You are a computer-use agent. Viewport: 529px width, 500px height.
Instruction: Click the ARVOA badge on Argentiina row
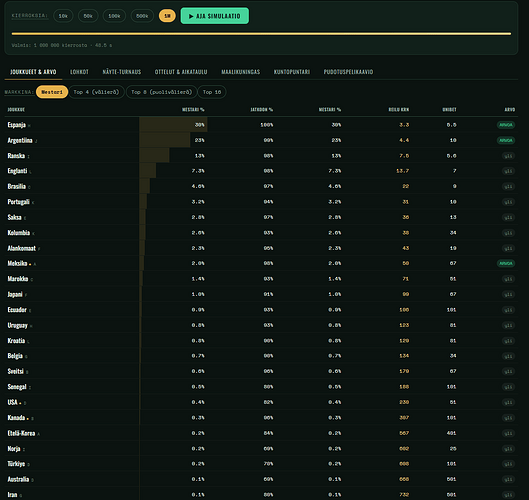506,140
